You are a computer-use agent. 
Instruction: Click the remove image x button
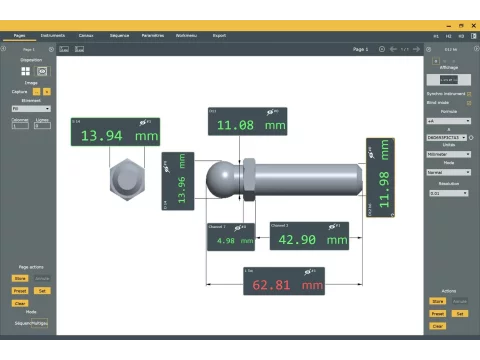click(47, 92)
